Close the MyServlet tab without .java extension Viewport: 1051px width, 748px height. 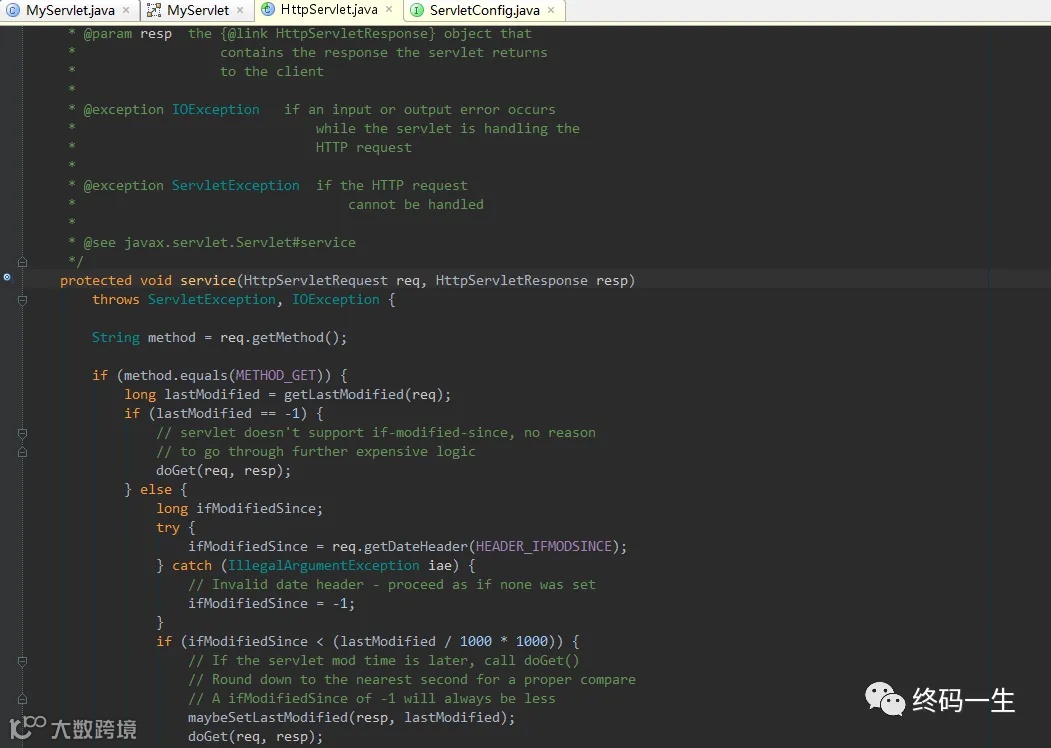(240, 10)
